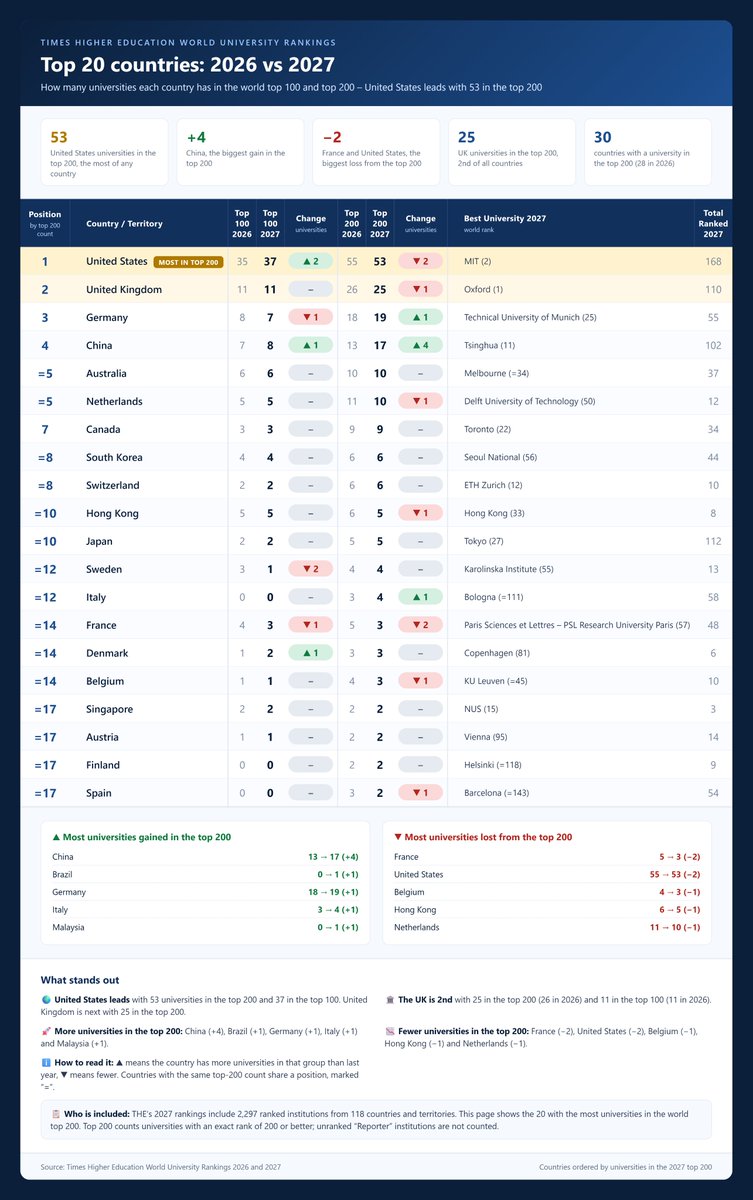Click Brazil in the gained list
753x1200 pixels.
click(x=64, y=874)
